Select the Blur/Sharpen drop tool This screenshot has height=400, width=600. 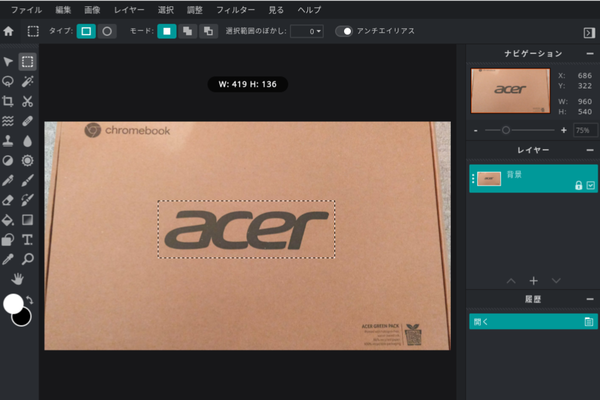pyautogui.click(x=27, y=141)
